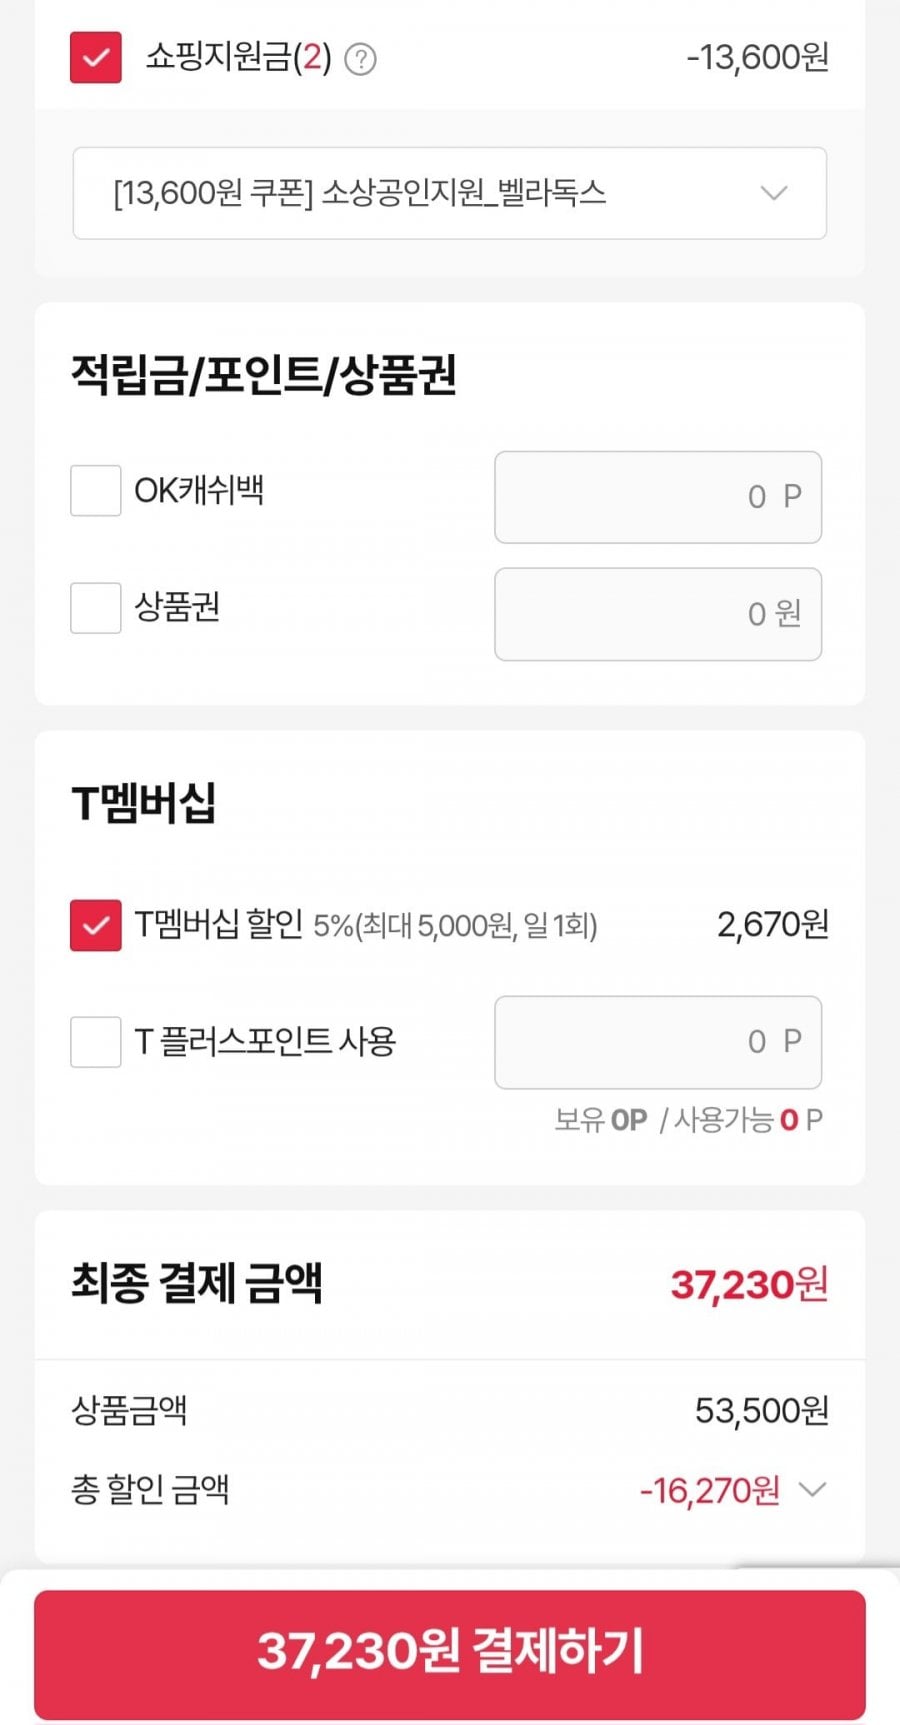Uncheck the 쇼핑지원금 checkbox
This screenshot has height=1725, width=900.
click(x=96, y=57)
